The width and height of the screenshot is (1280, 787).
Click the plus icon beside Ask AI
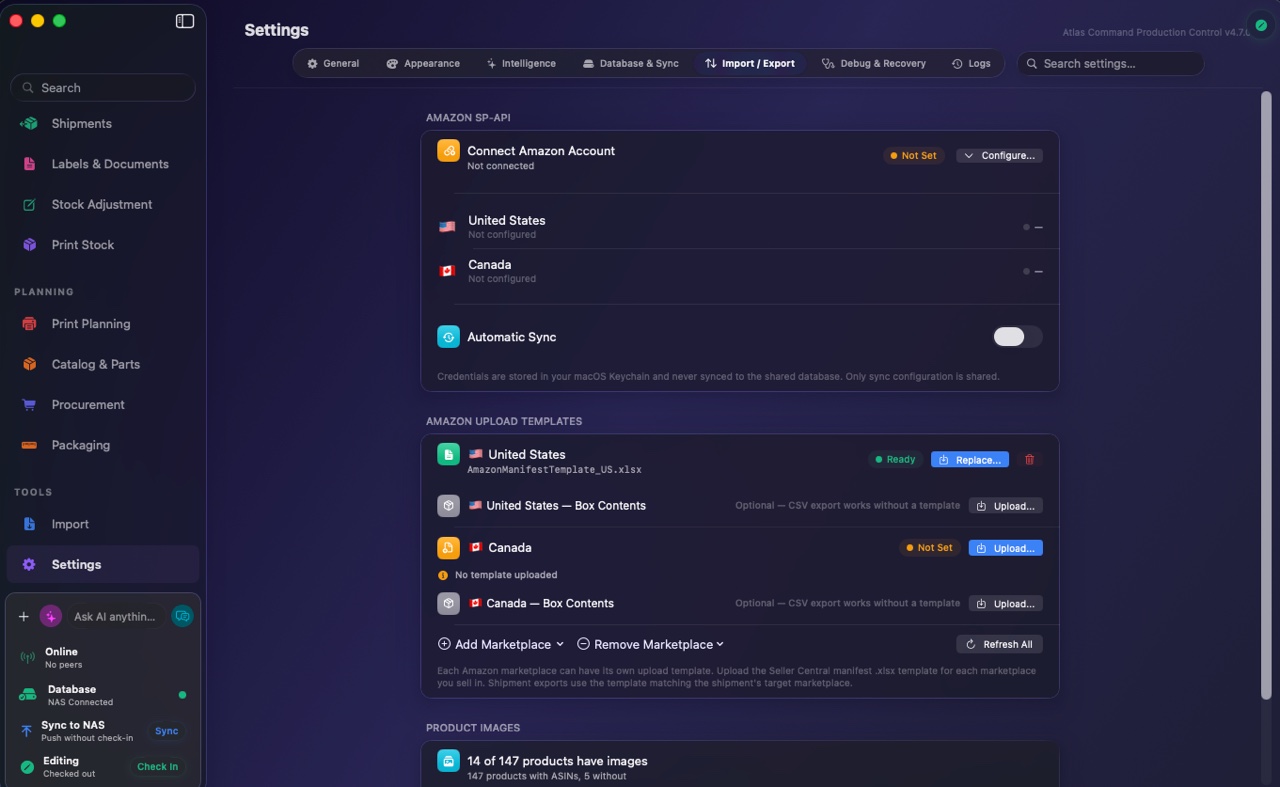[x=24, y=617]
